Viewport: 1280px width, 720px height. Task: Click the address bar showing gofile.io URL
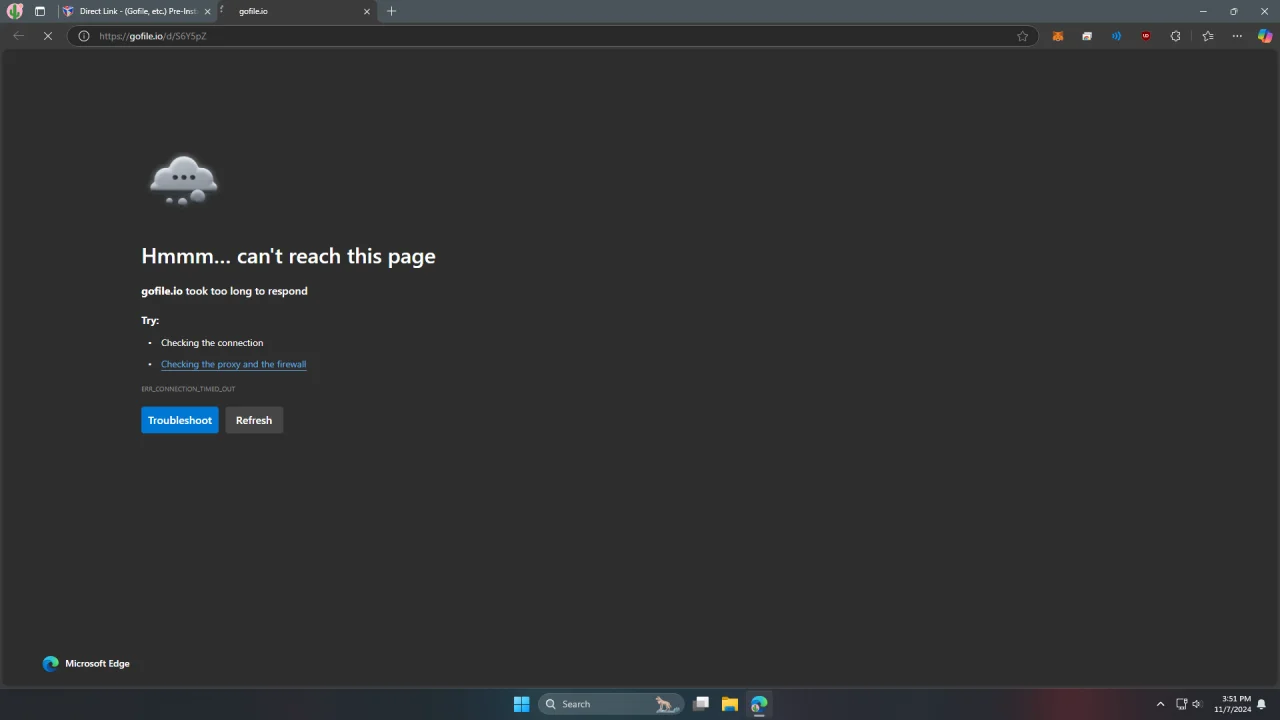pos(550,36)
